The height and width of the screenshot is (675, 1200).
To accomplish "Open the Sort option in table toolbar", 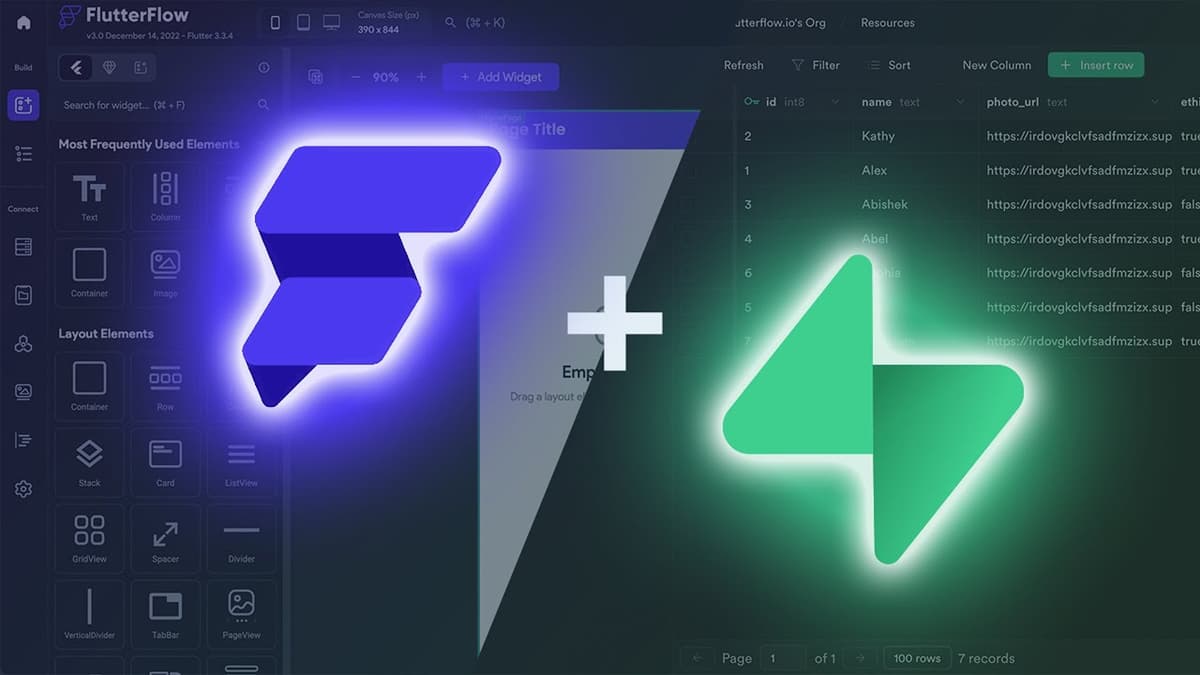I will 888,65.
